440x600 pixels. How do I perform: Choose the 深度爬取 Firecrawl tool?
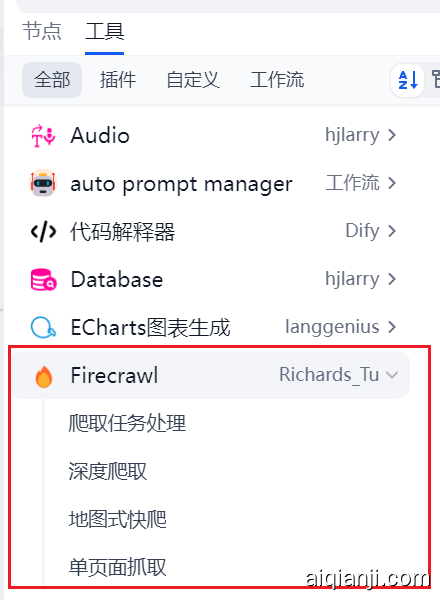pyautogui.click(x=108, y=471)
